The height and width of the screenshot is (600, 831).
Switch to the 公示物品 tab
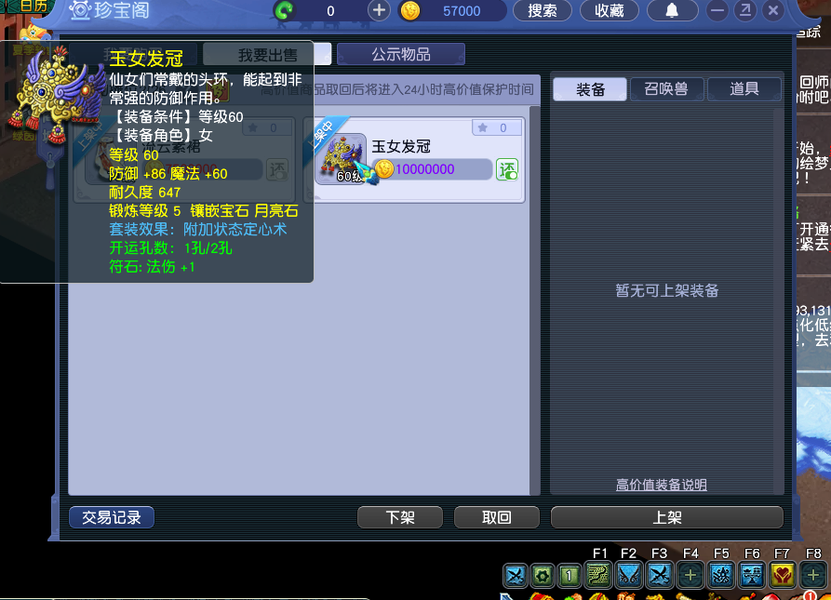pyautogui.click(x=401, y=54)
